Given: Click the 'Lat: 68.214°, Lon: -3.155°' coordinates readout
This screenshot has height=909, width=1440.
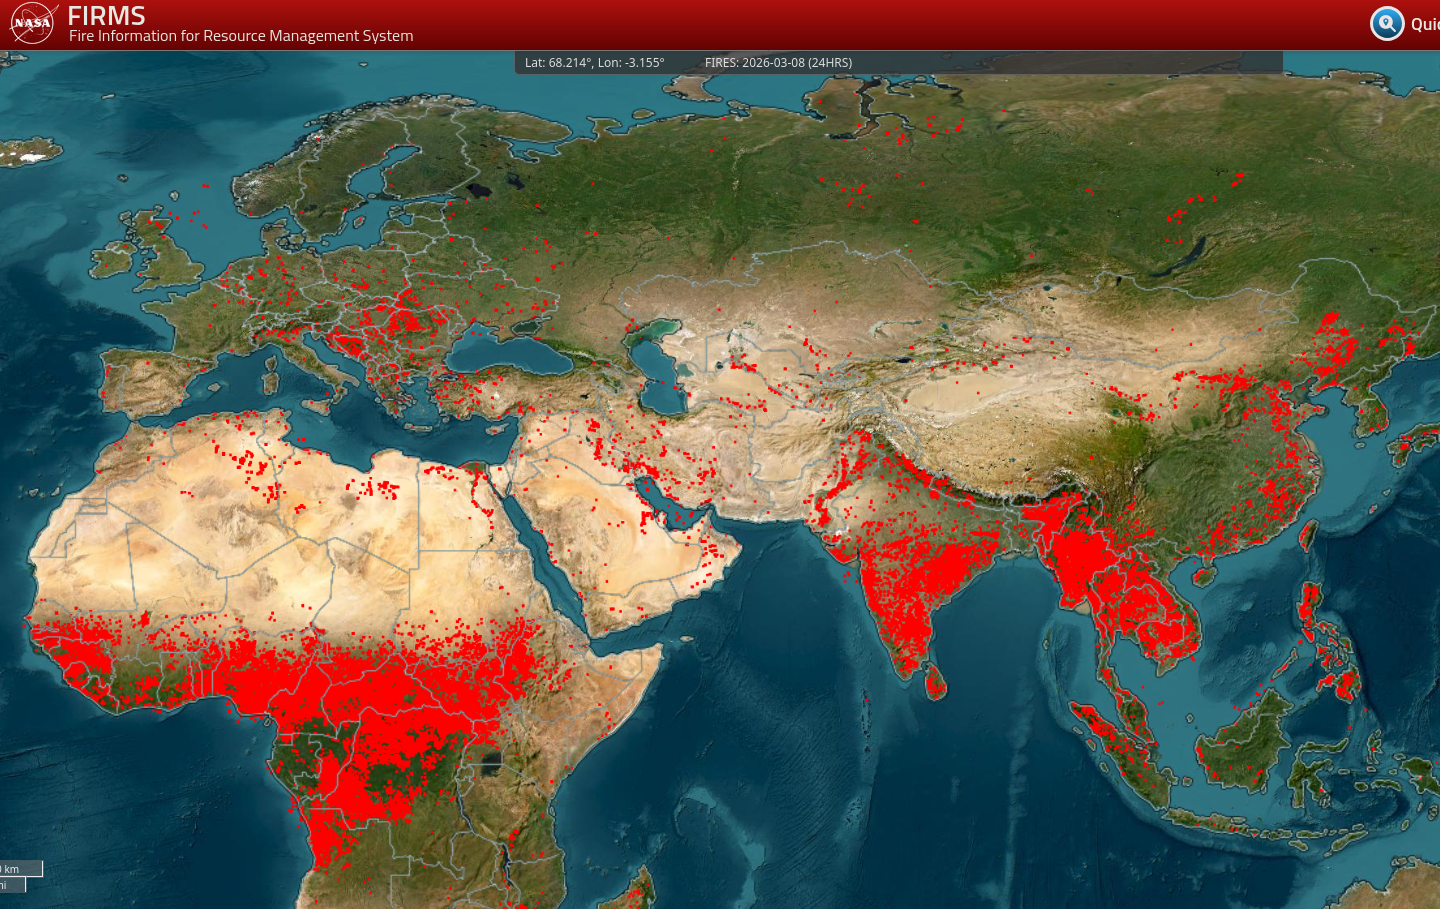Looking at the screenshot, I should point(594,62).
